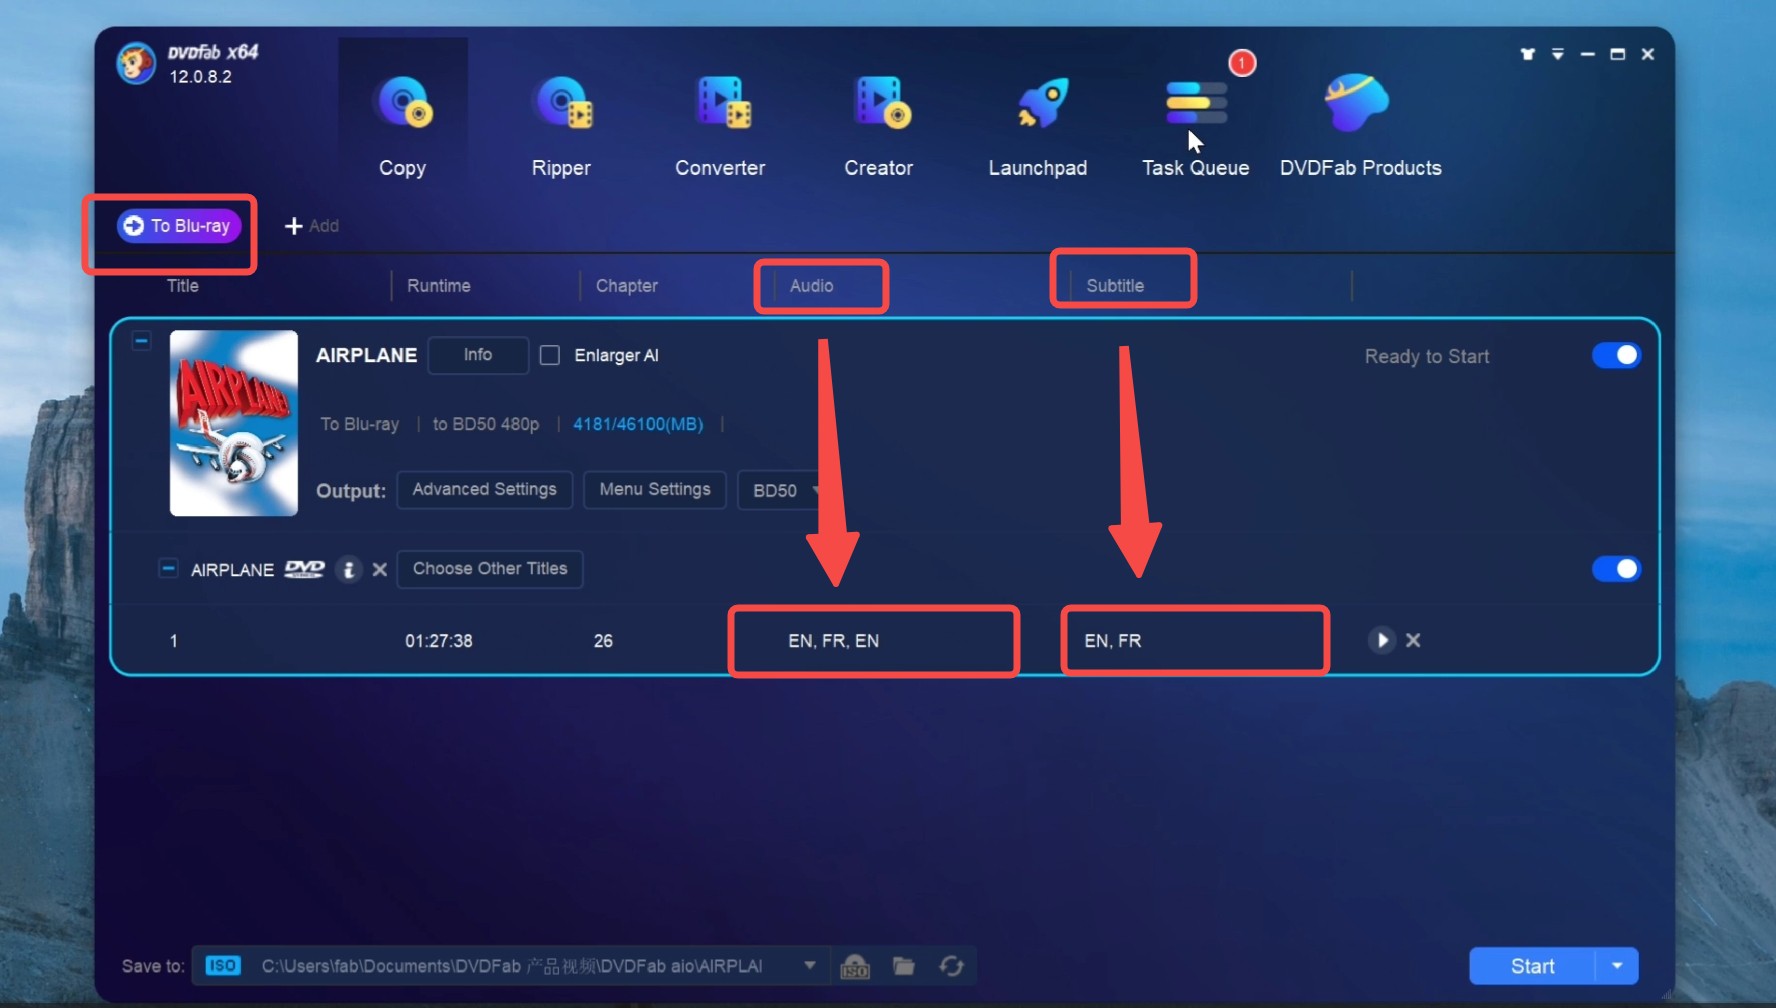Image resolution: width=1776 pixels, height=1008 pixels.
Task: Switch to the Creator module
Action: tap(879, 126)
